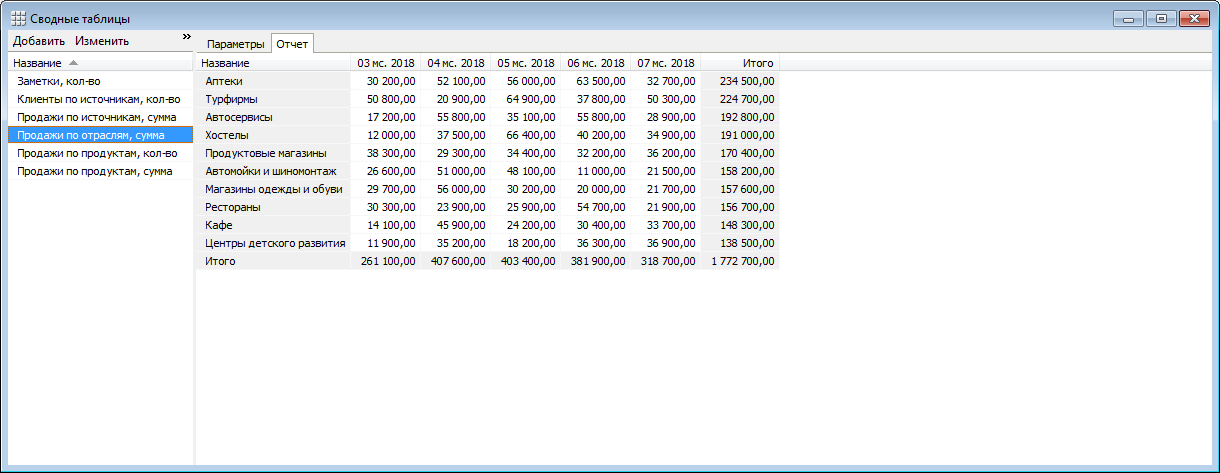Click the Итого column header
The width and height of the screenshot is (1220, 473).
pos(758,63)
